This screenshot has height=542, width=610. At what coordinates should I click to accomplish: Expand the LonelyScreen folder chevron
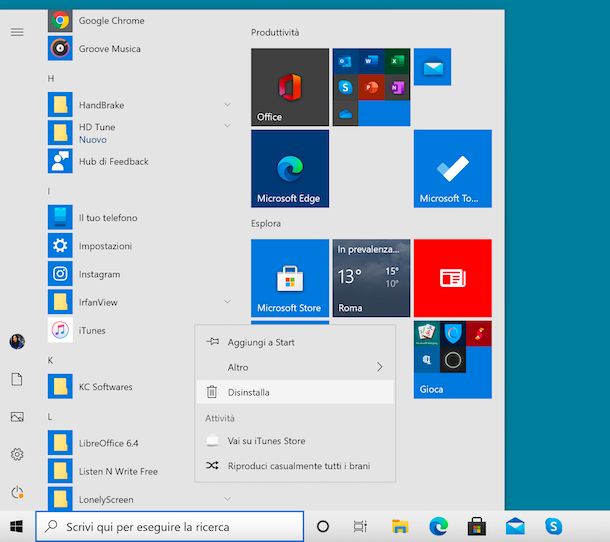tap(227, 498)
